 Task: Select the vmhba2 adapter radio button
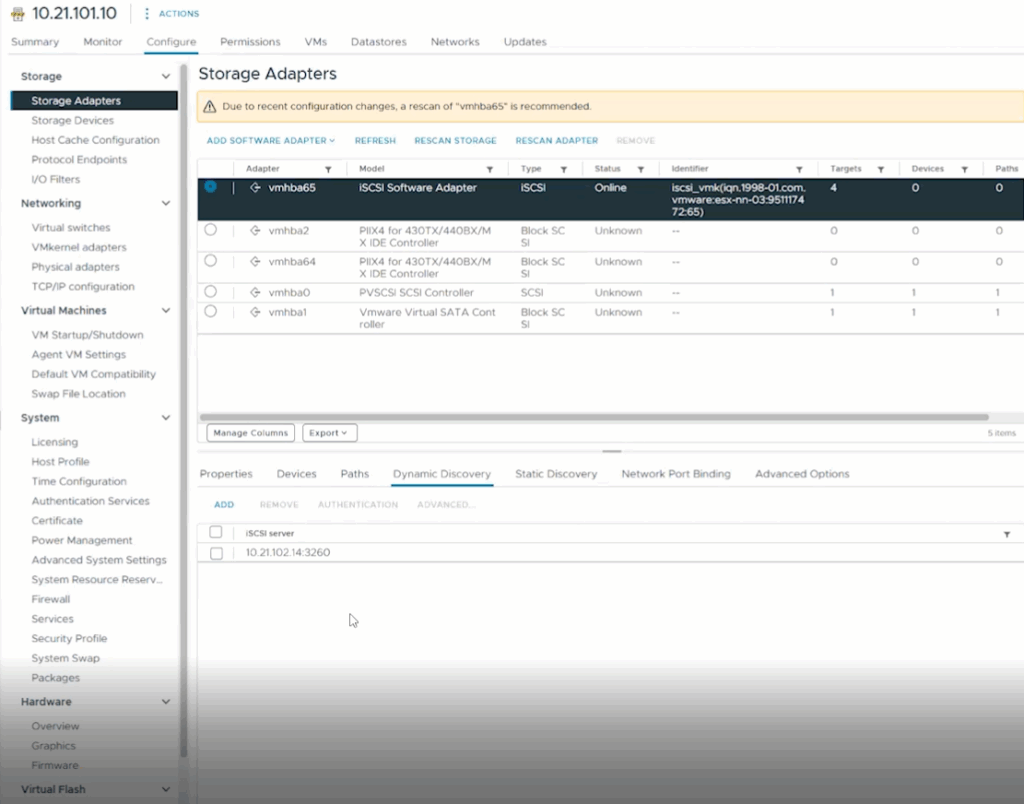(x=210, y=230)
